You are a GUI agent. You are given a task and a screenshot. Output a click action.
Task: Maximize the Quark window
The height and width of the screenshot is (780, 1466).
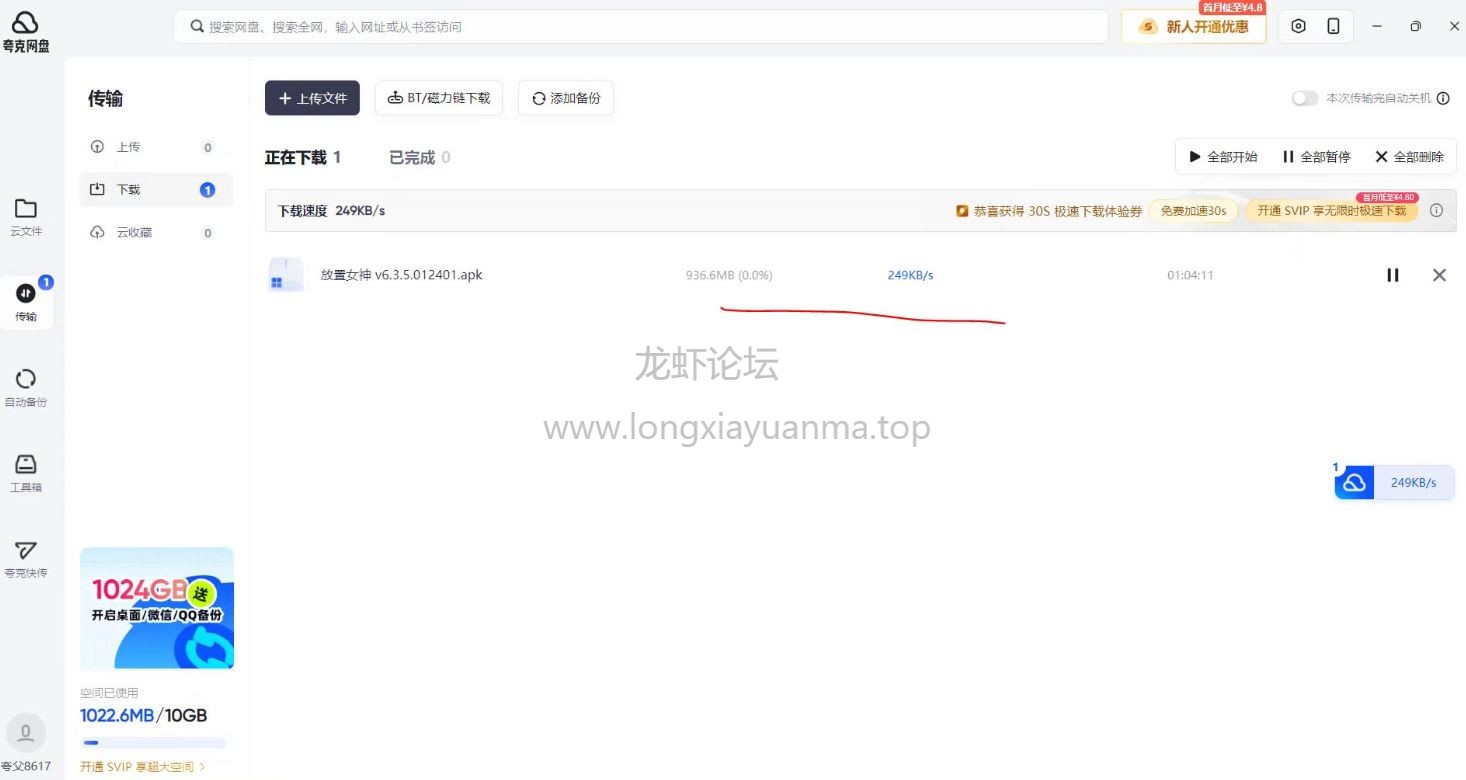(1415, 27)
